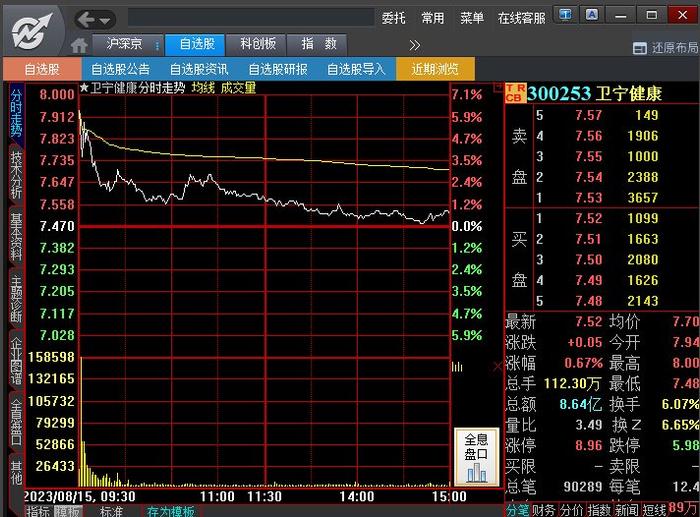Select the orange 自选股 sub-tab
Viewport: 700px width, 517px height.
click(42, 69)
